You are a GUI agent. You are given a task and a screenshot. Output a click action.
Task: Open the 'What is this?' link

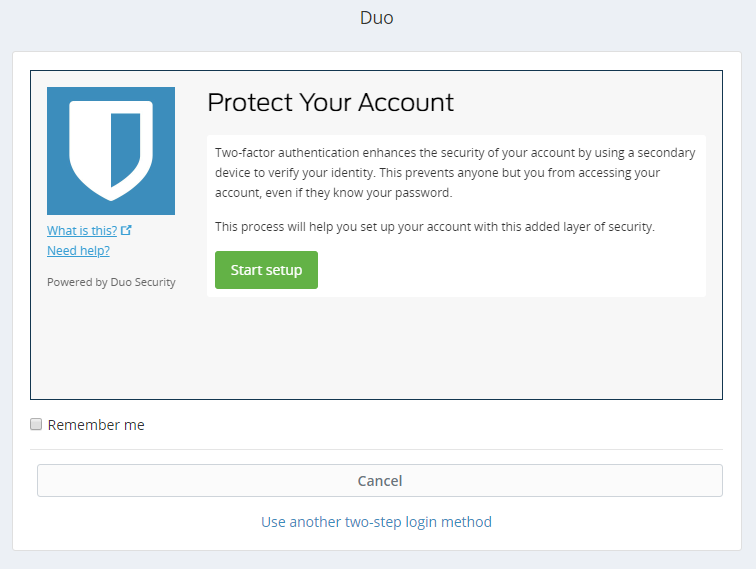tap(82, 230)
